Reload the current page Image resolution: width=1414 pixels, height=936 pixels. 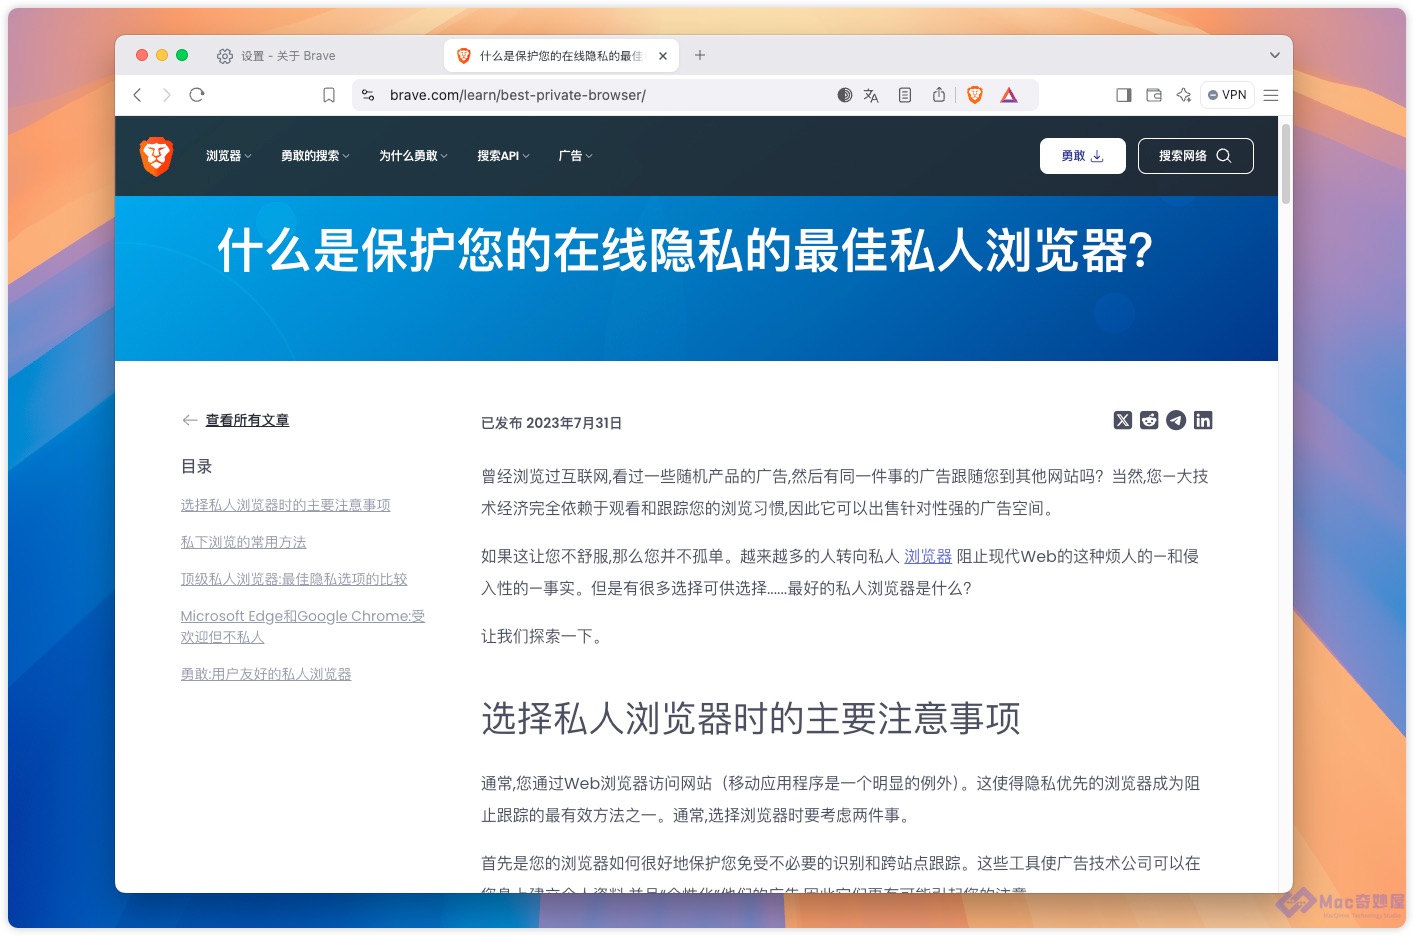coord(197,95)
